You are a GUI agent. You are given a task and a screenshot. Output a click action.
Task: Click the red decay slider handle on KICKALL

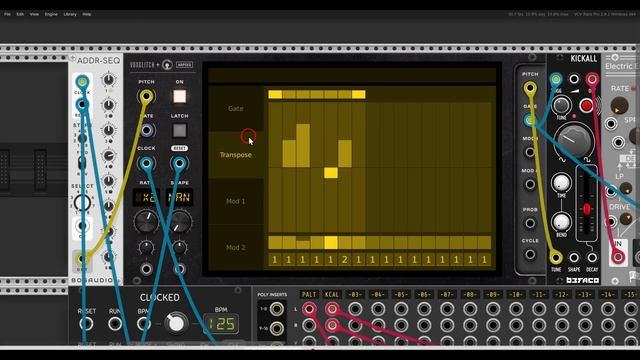click(x=587, y=209)
